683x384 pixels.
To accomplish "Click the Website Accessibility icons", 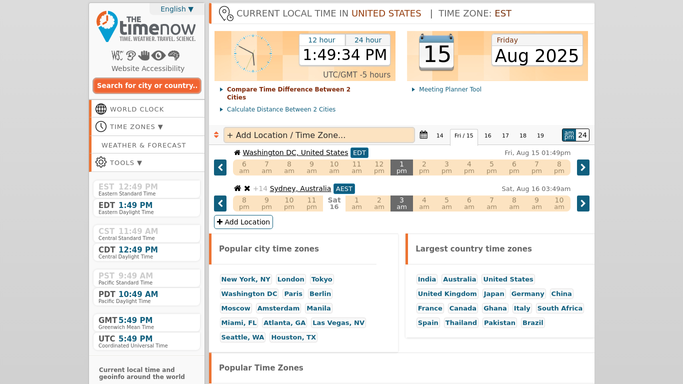I will coord(145,55).
